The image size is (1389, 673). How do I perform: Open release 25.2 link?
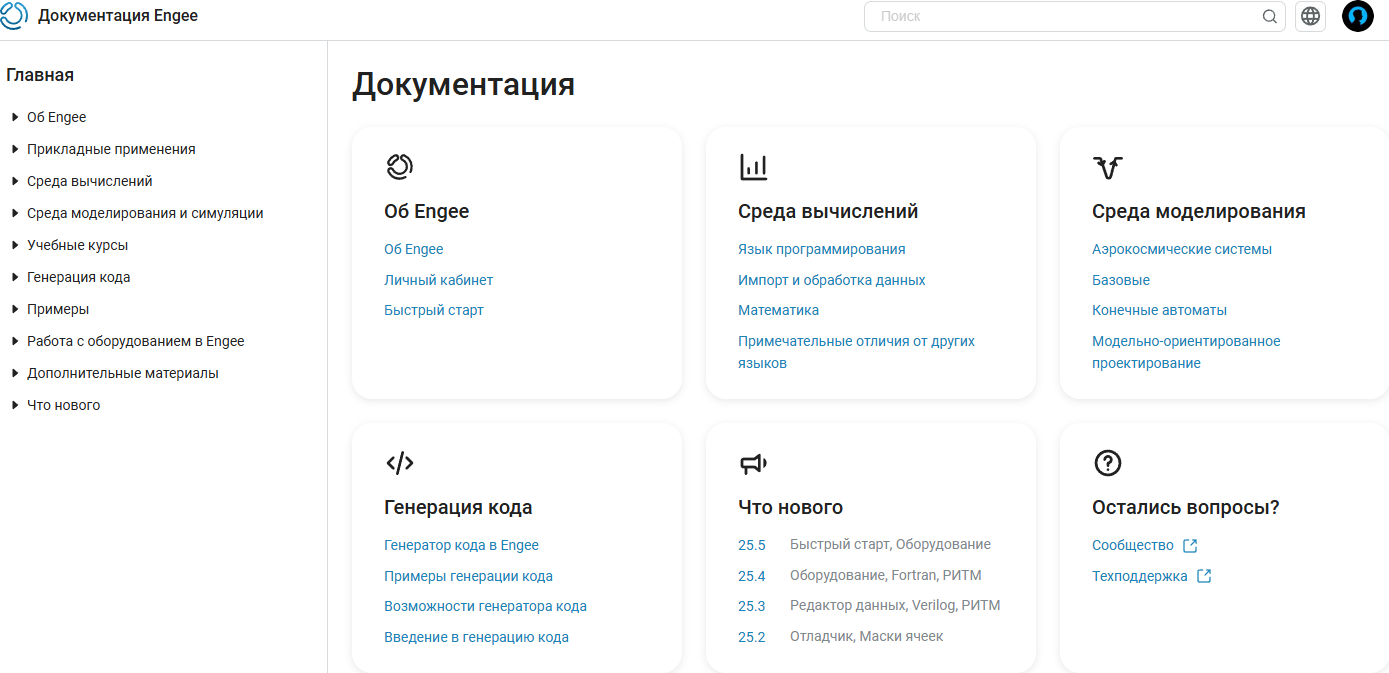752,637
